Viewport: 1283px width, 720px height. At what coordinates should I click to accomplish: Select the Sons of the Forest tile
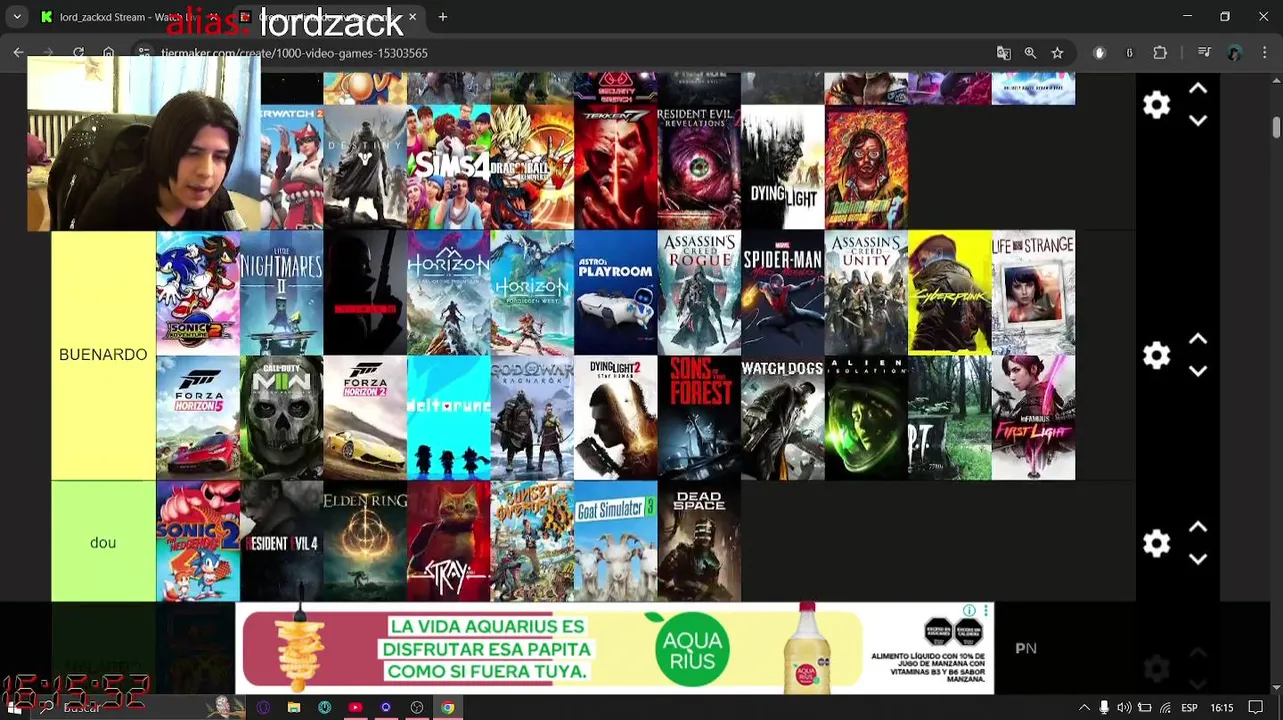[699, 418]
